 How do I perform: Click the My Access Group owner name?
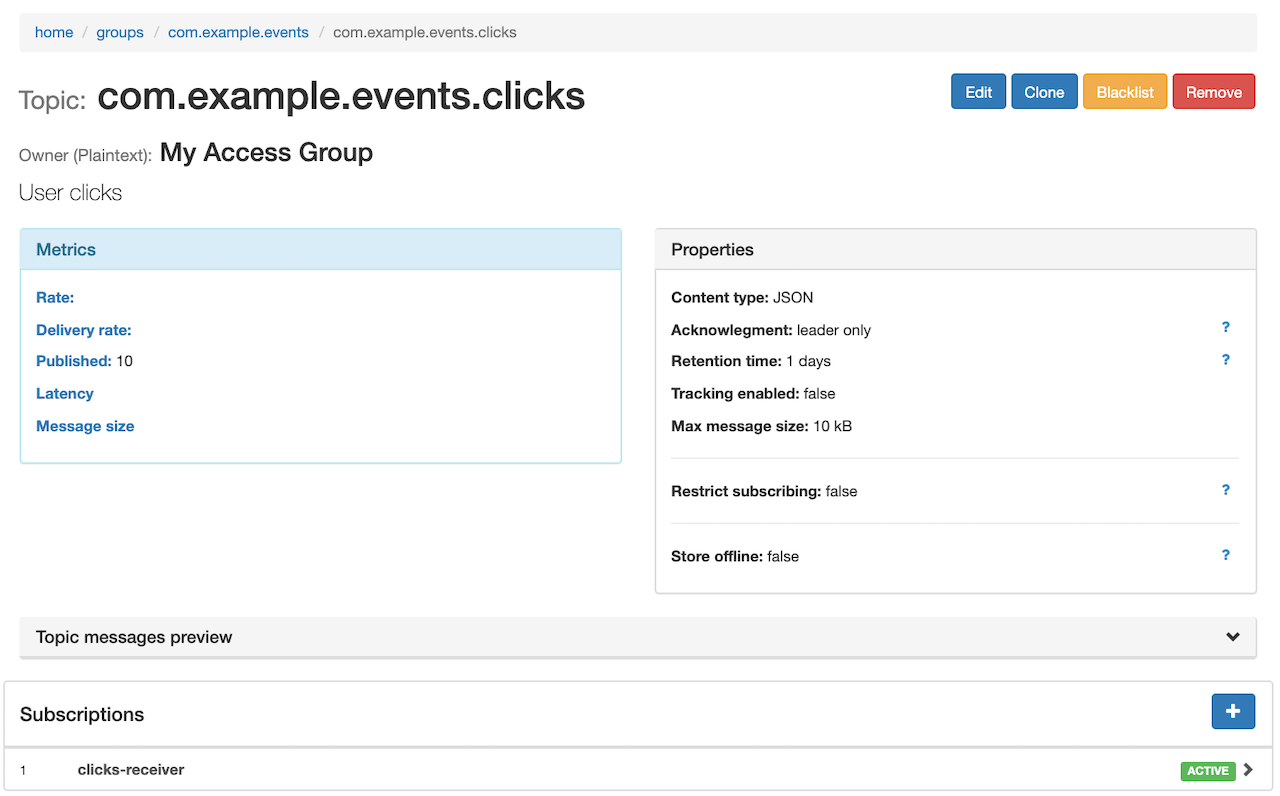(x=266, y=153)
